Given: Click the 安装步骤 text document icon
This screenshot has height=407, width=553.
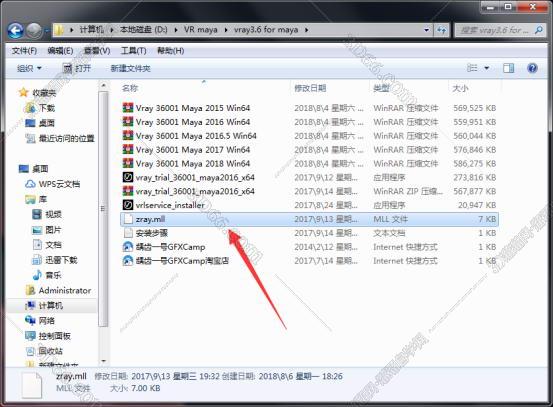Looking at the screenshot, I should coord(128,233).
